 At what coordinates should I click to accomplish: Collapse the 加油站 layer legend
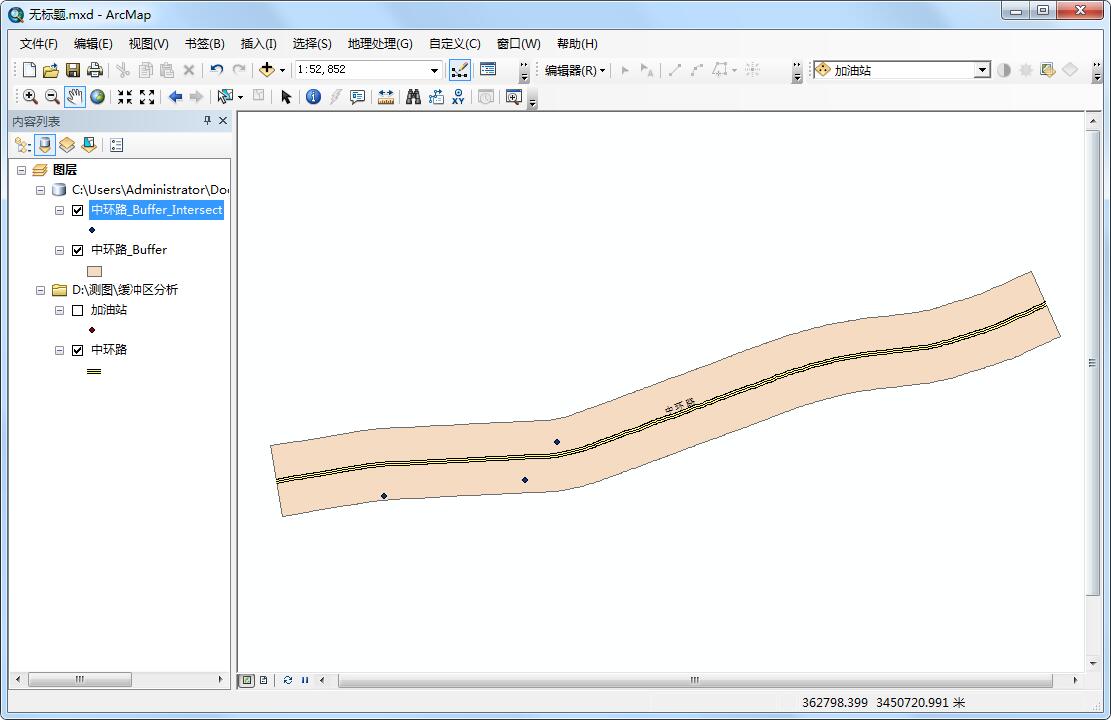[x=60, y=310]
